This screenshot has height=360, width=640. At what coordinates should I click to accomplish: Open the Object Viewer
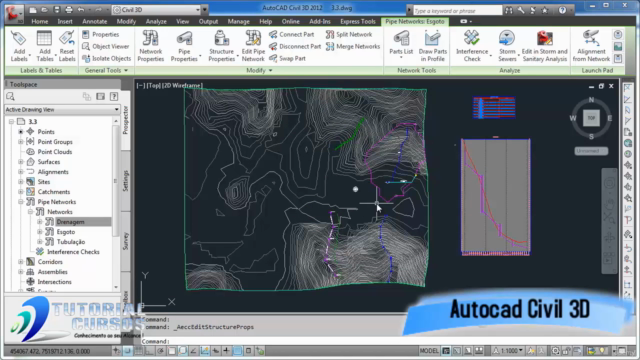point(106,47)
